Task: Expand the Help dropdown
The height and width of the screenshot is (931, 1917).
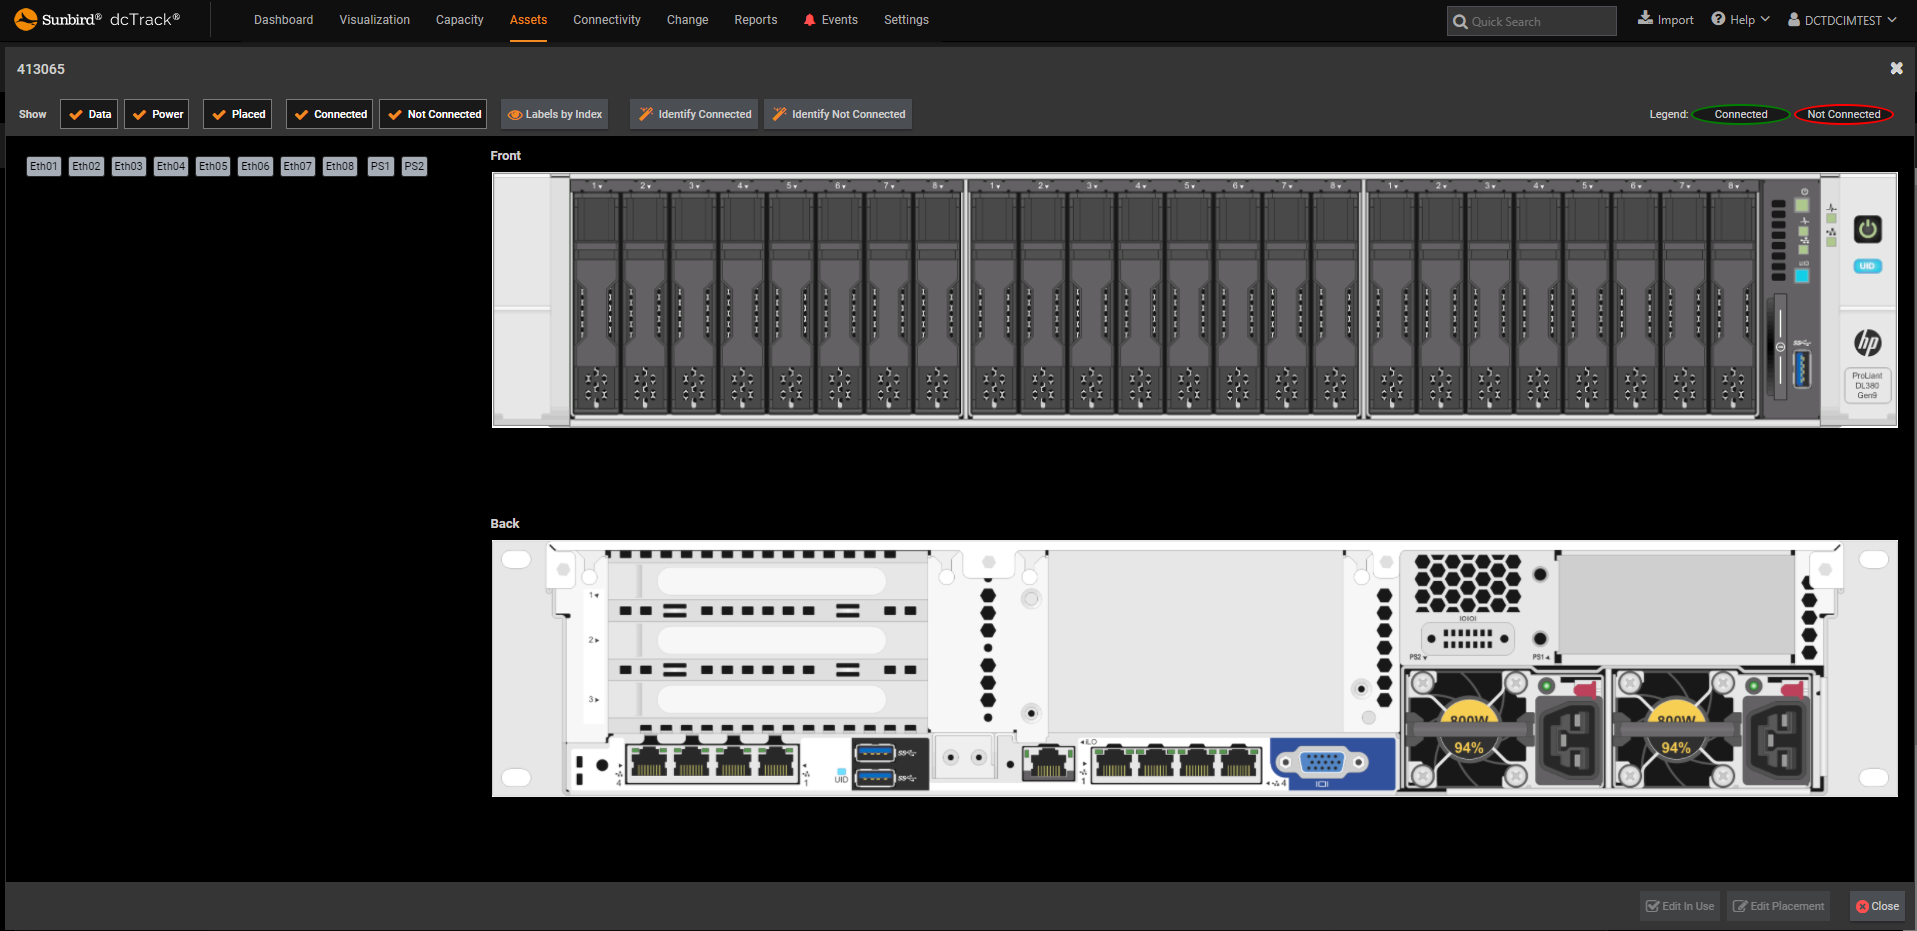Action: pos(1740,19)
